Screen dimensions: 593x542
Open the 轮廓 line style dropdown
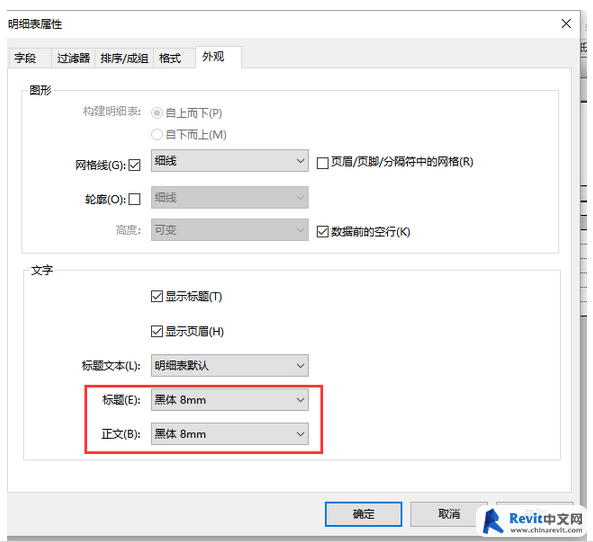tap(230, 197)
